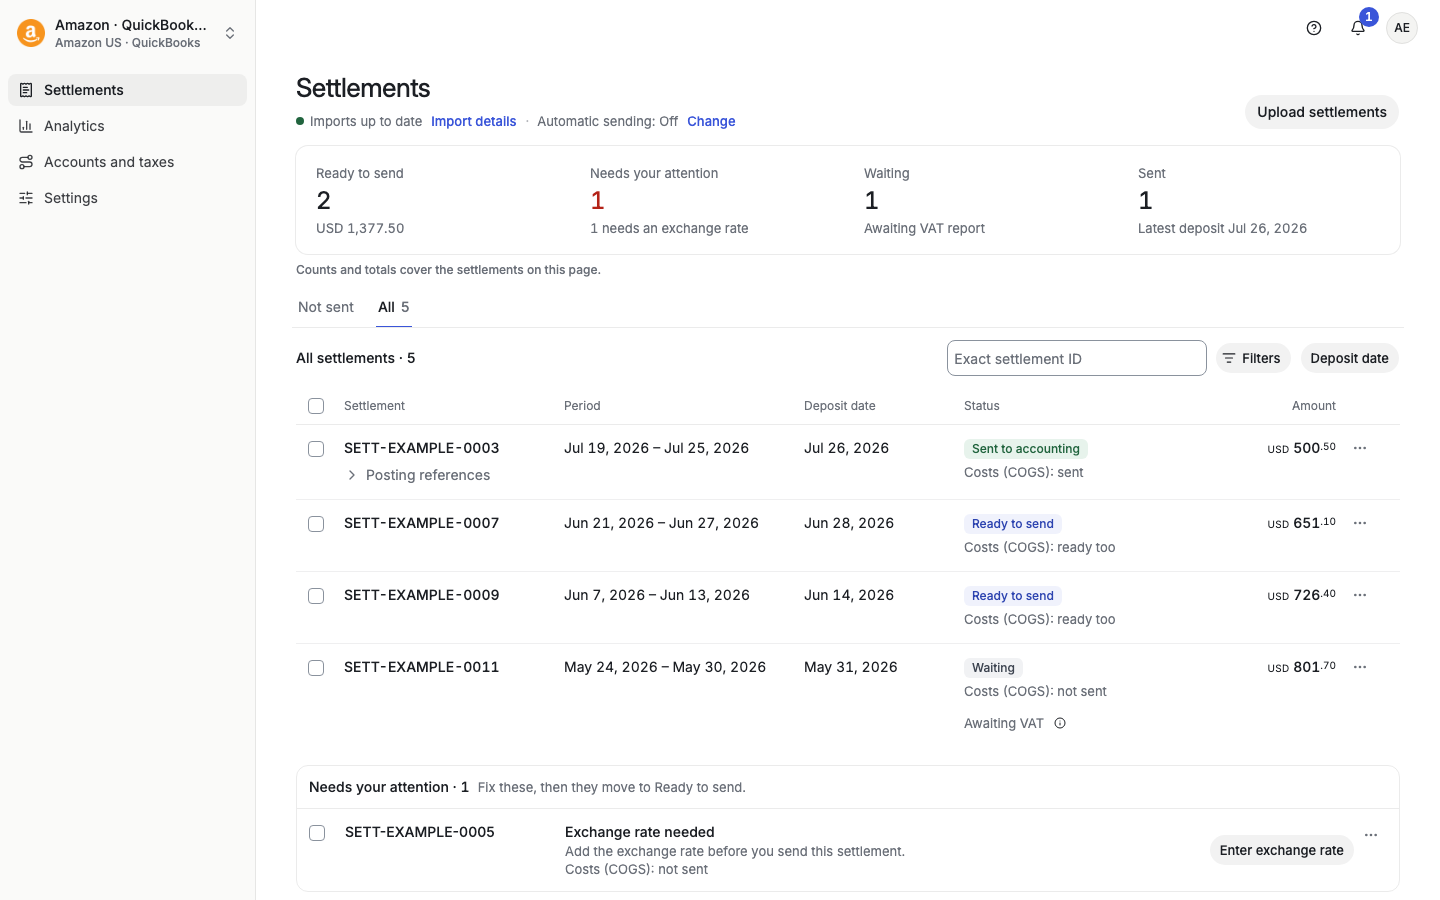The height and width of the screenshot is (900, 1440).
Task: Open the notifications bell
Action: pos(1358,28)
